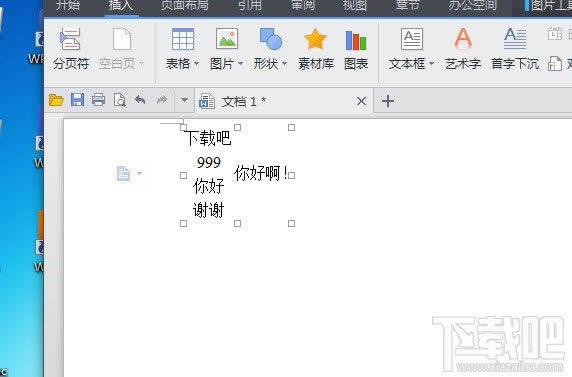Switch to the 引用 tab

pos(250,6)
